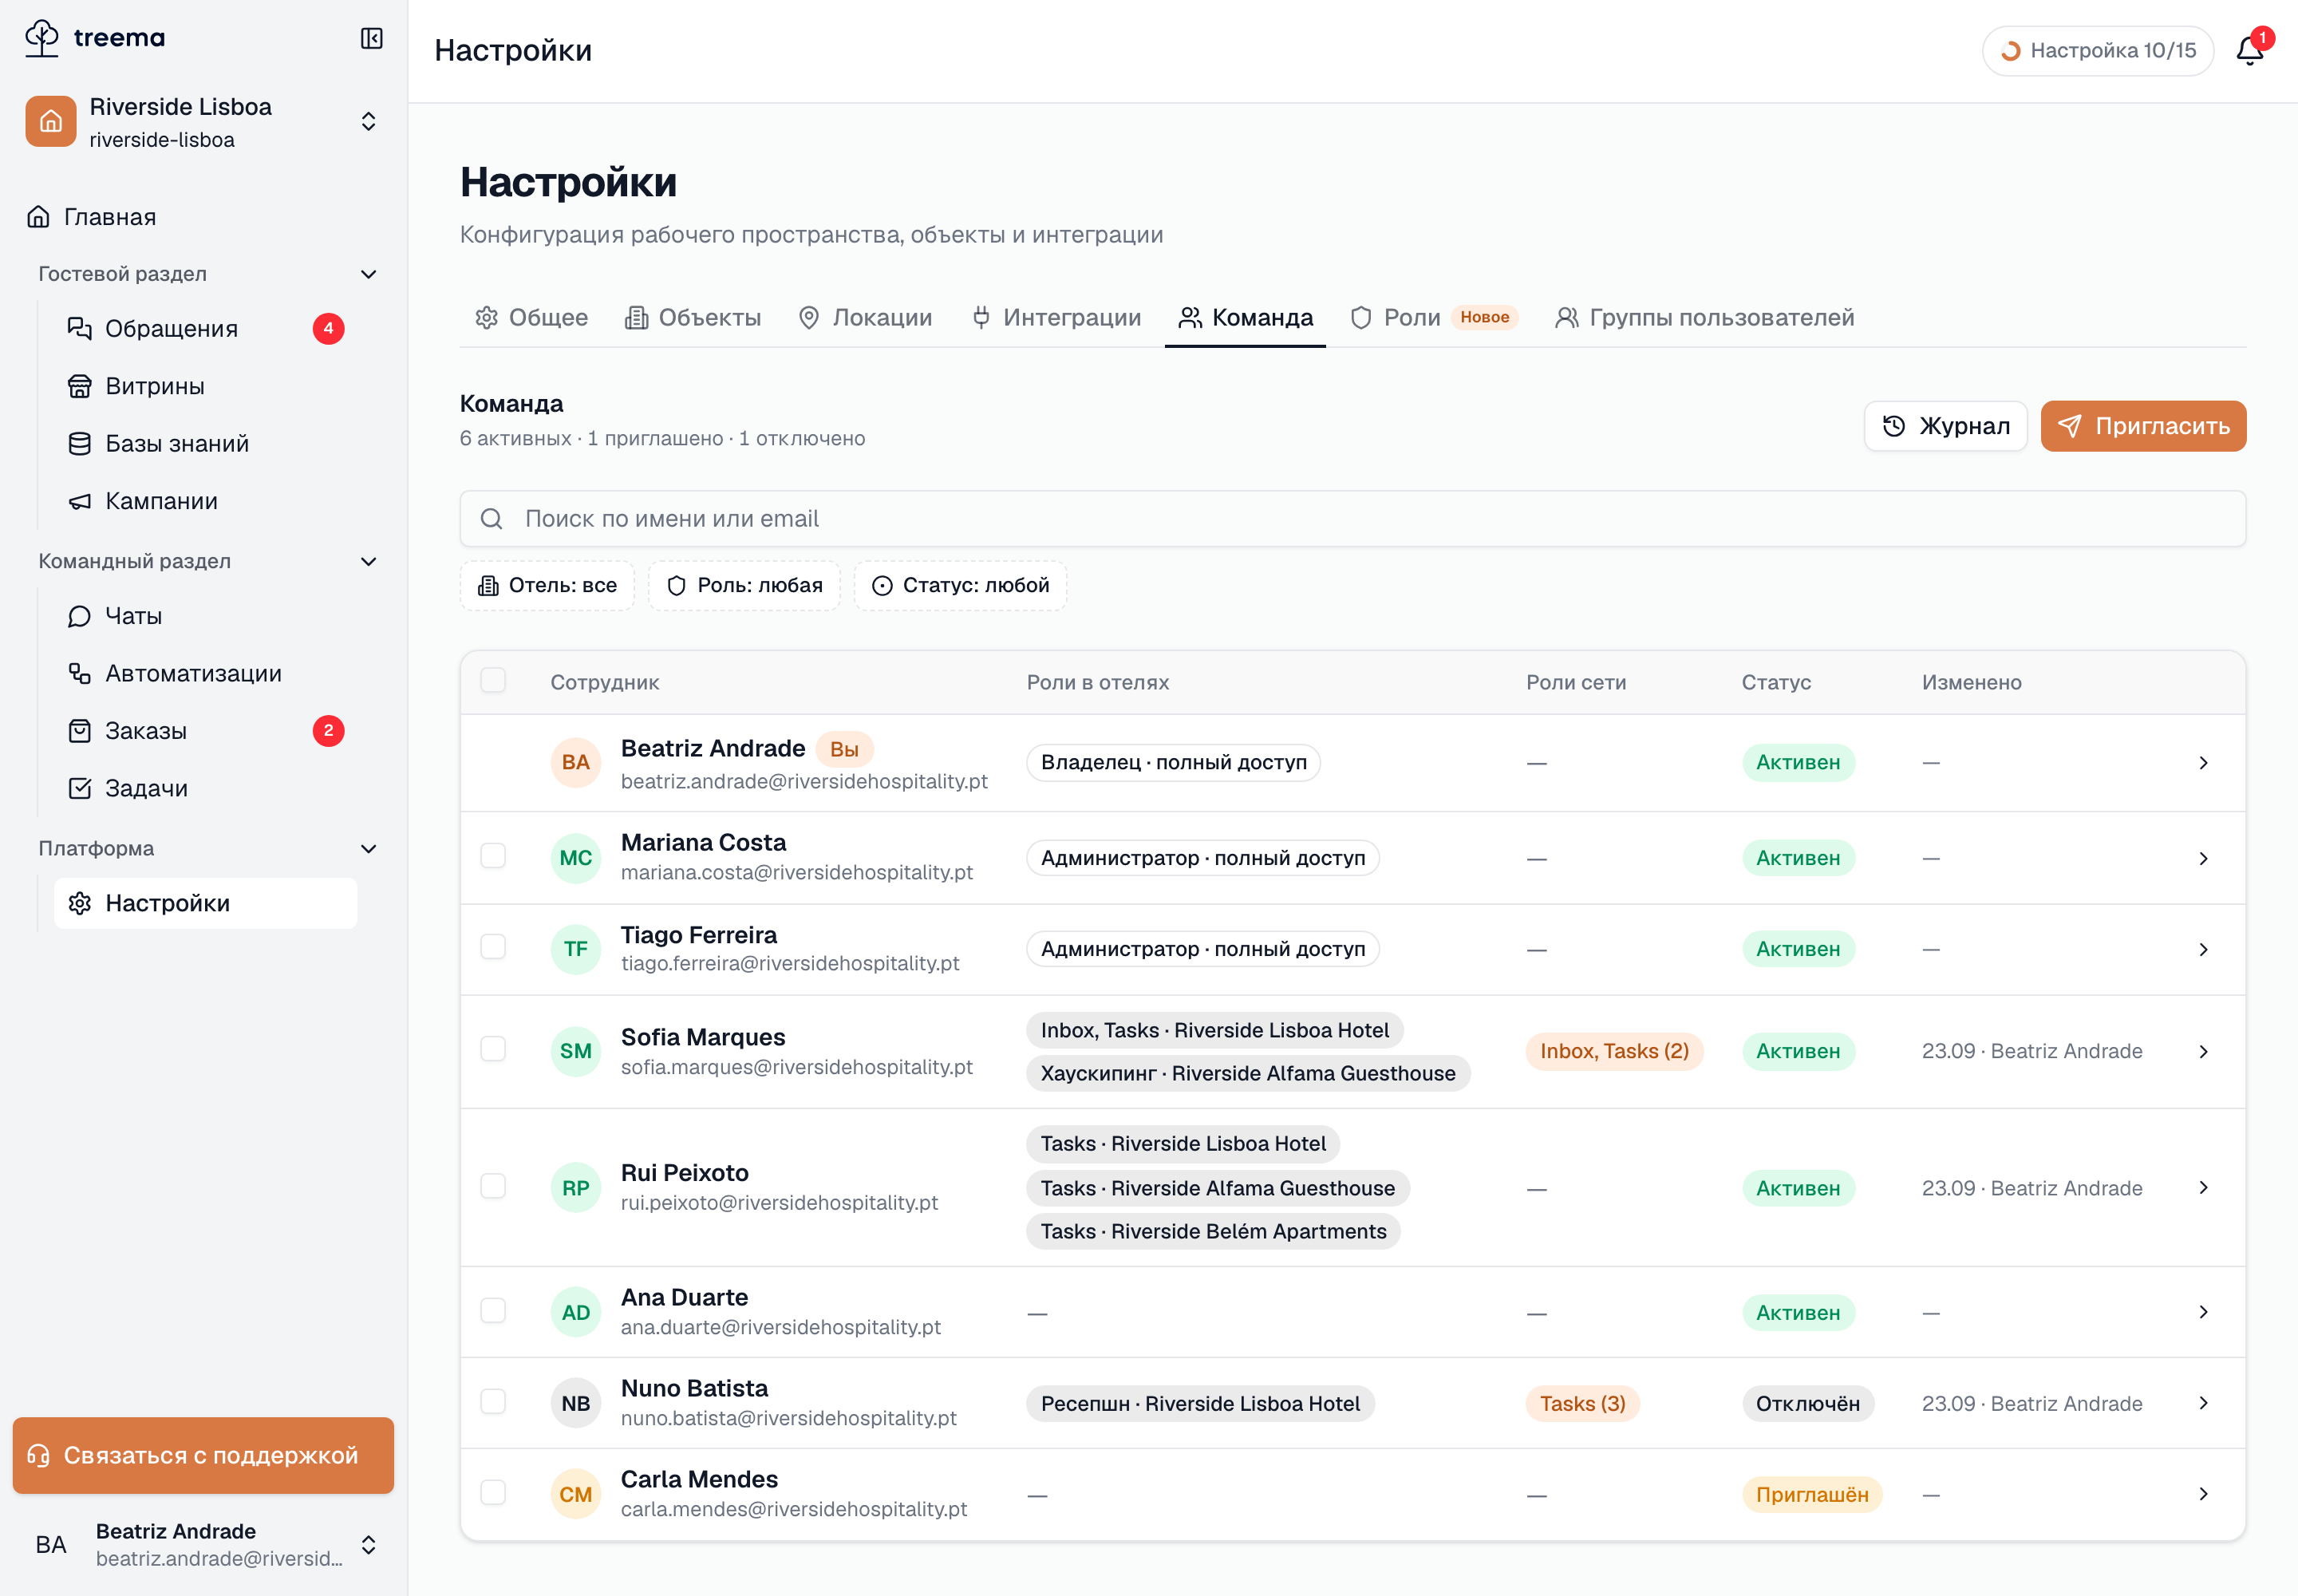Open Настройка 10/15 progress indicator
The image size is (2298, 1596).
pos(2098,51)
